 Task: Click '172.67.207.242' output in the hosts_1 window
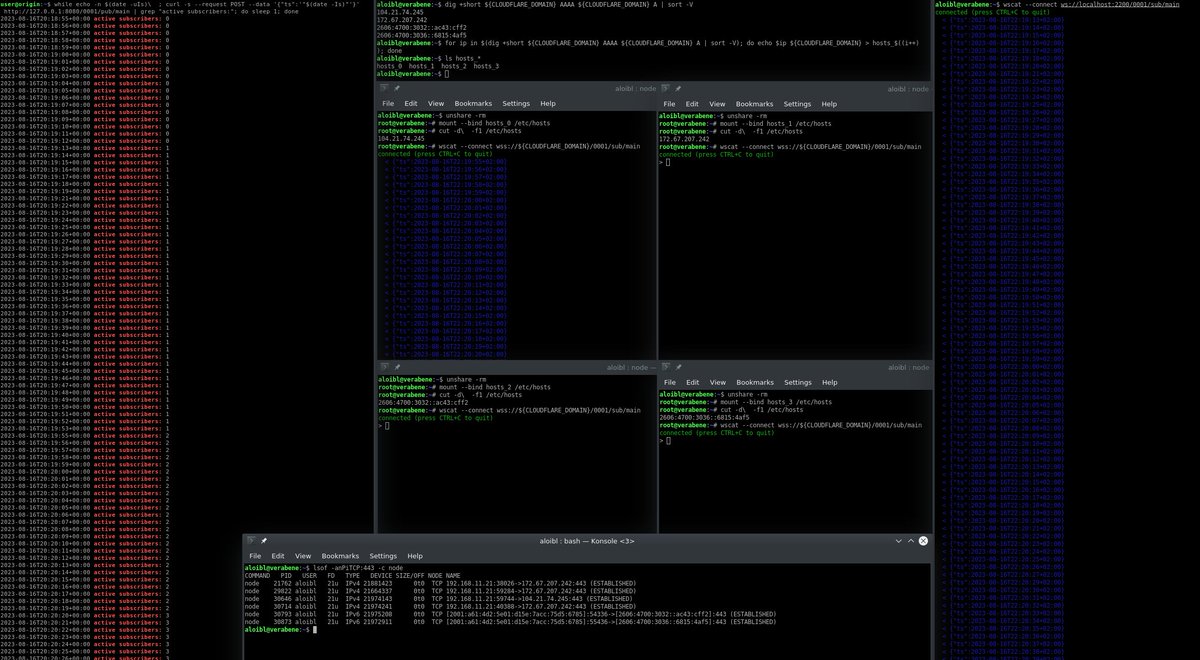pos(684,139)
